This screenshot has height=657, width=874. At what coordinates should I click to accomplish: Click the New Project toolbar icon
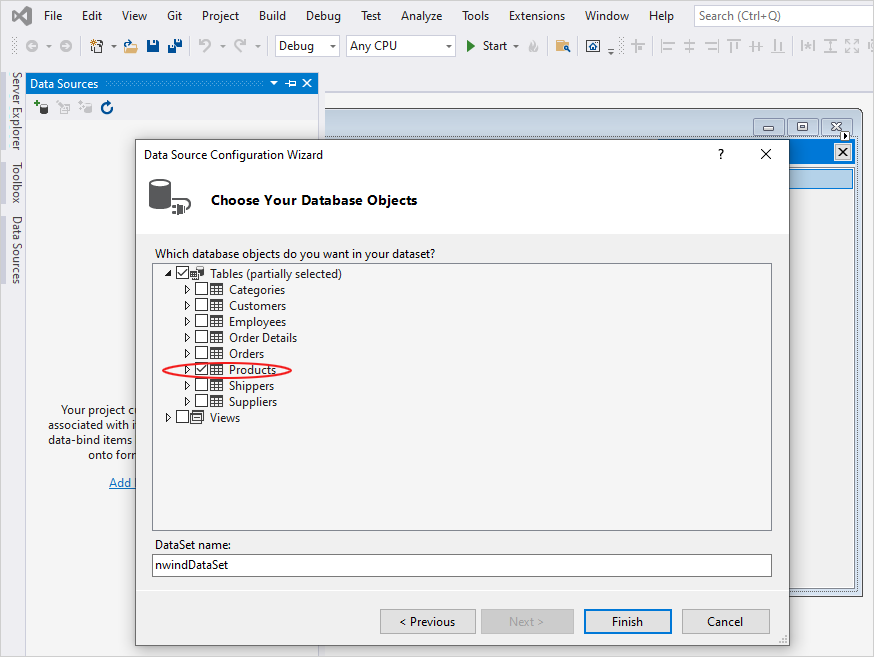[97, 46]
